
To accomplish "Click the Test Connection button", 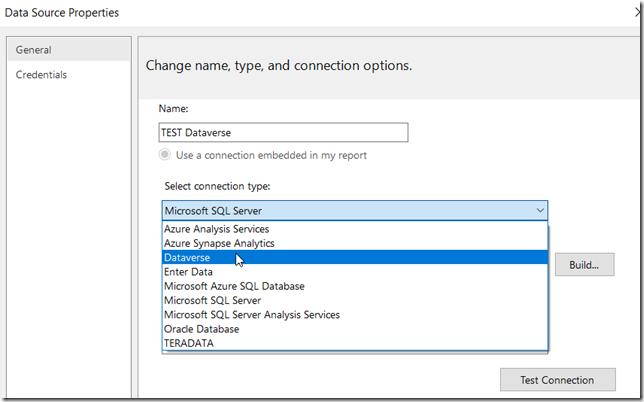I will 557,380.
